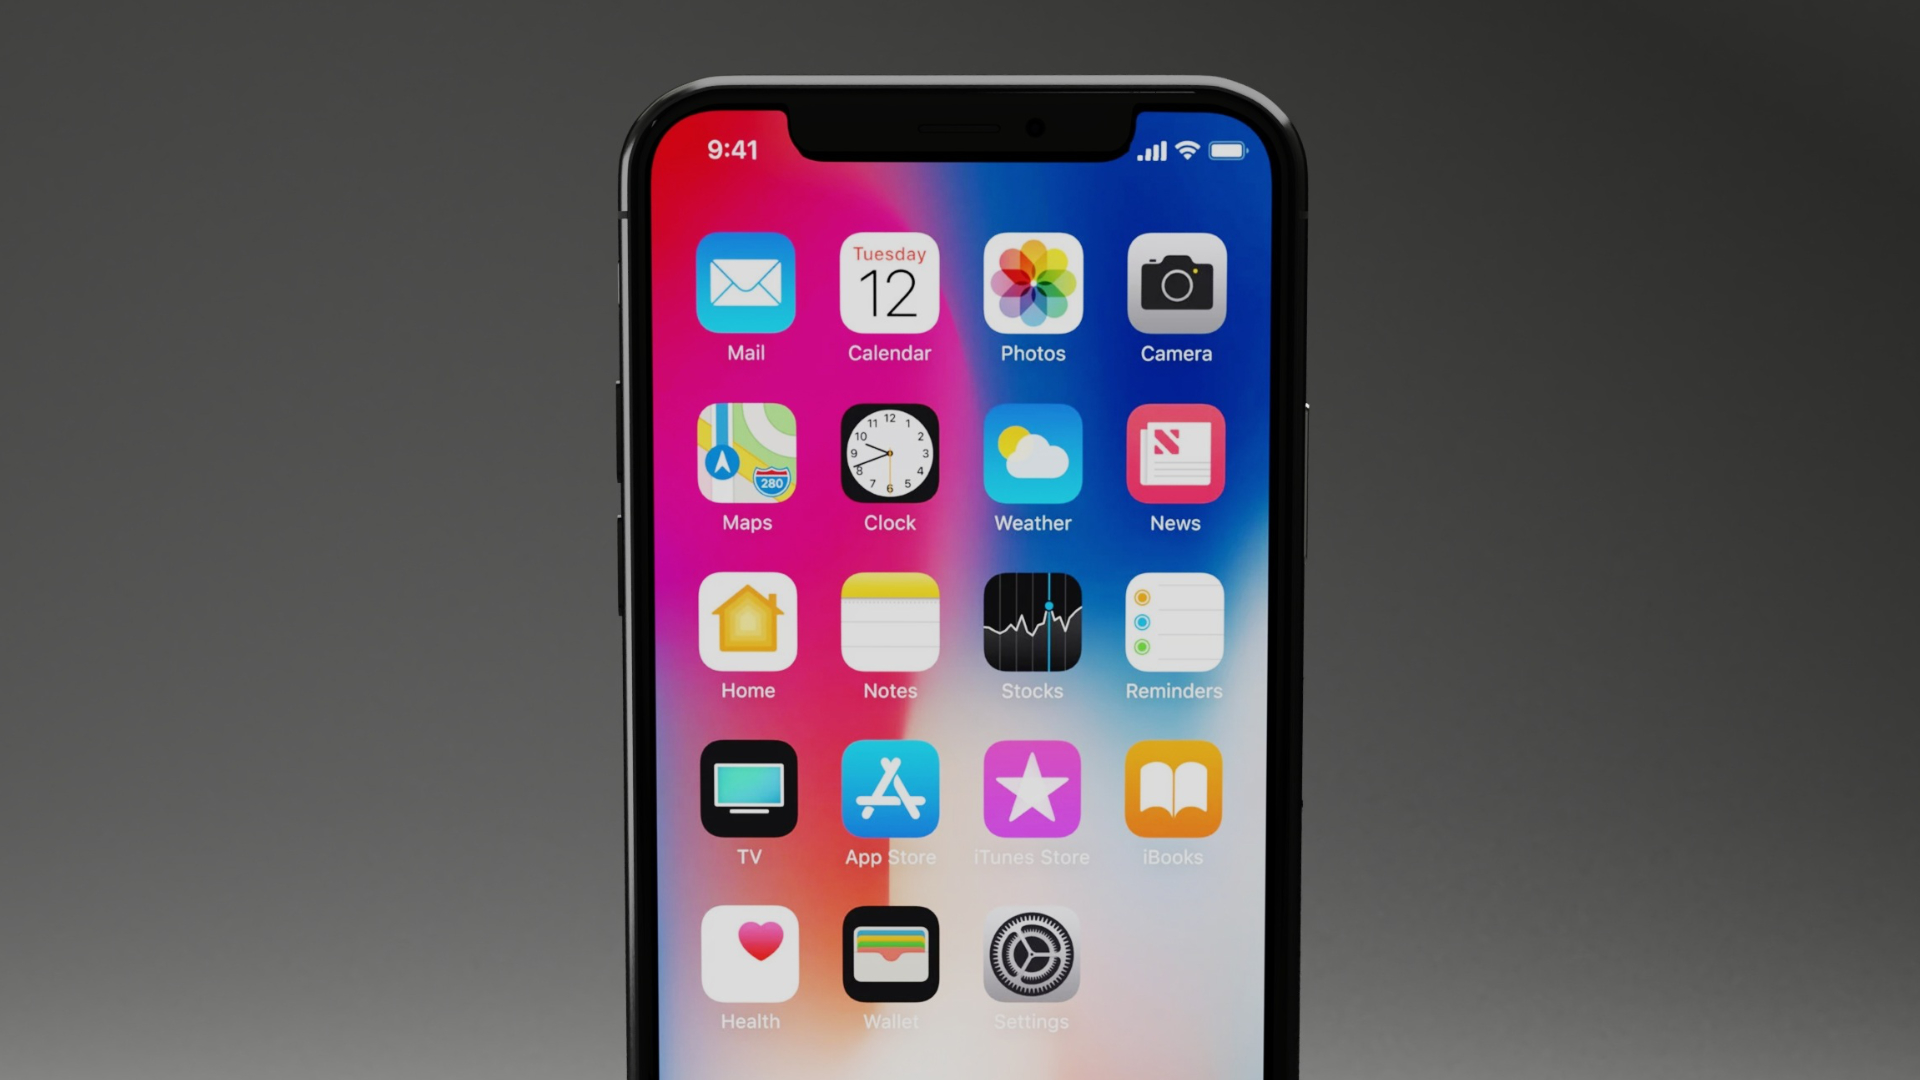Launch the App Store

tap(890, 789)
